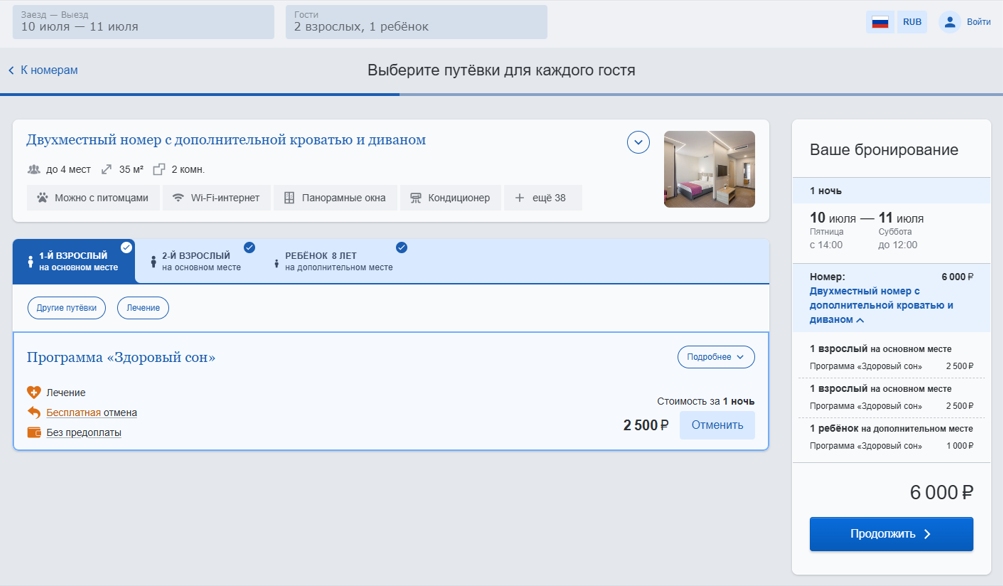The width and height of the screenshot is (1003, 586).
Task: Click the orange wallet prepayment icon
Action: pyautogui.click(x=34, y=432)
